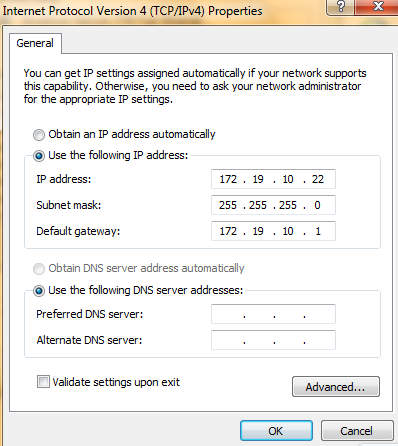Click the help question mark button
Image resolution: width=398 pixels, height=446 pixels.
click(x=340, y=7)
